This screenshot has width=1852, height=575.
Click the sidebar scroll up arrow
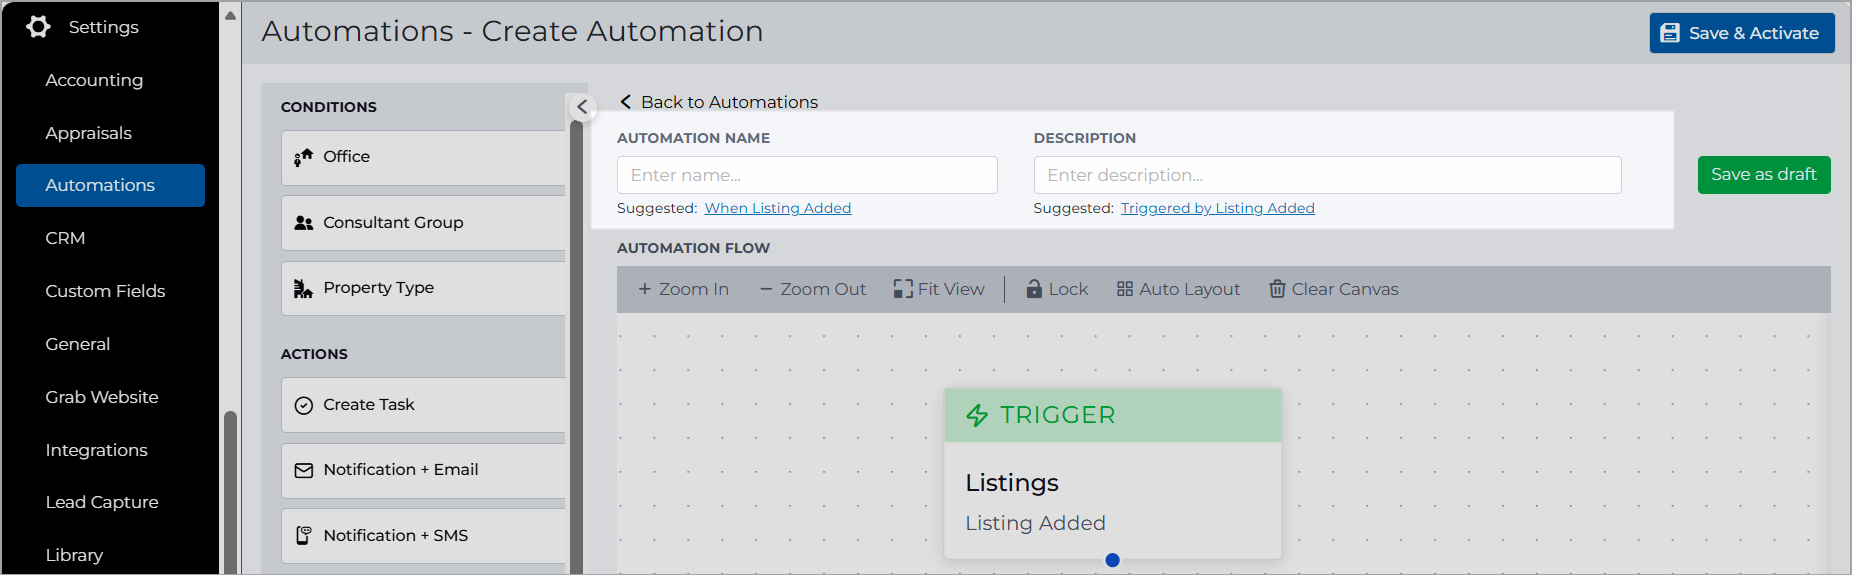click(x=230, y=15)
